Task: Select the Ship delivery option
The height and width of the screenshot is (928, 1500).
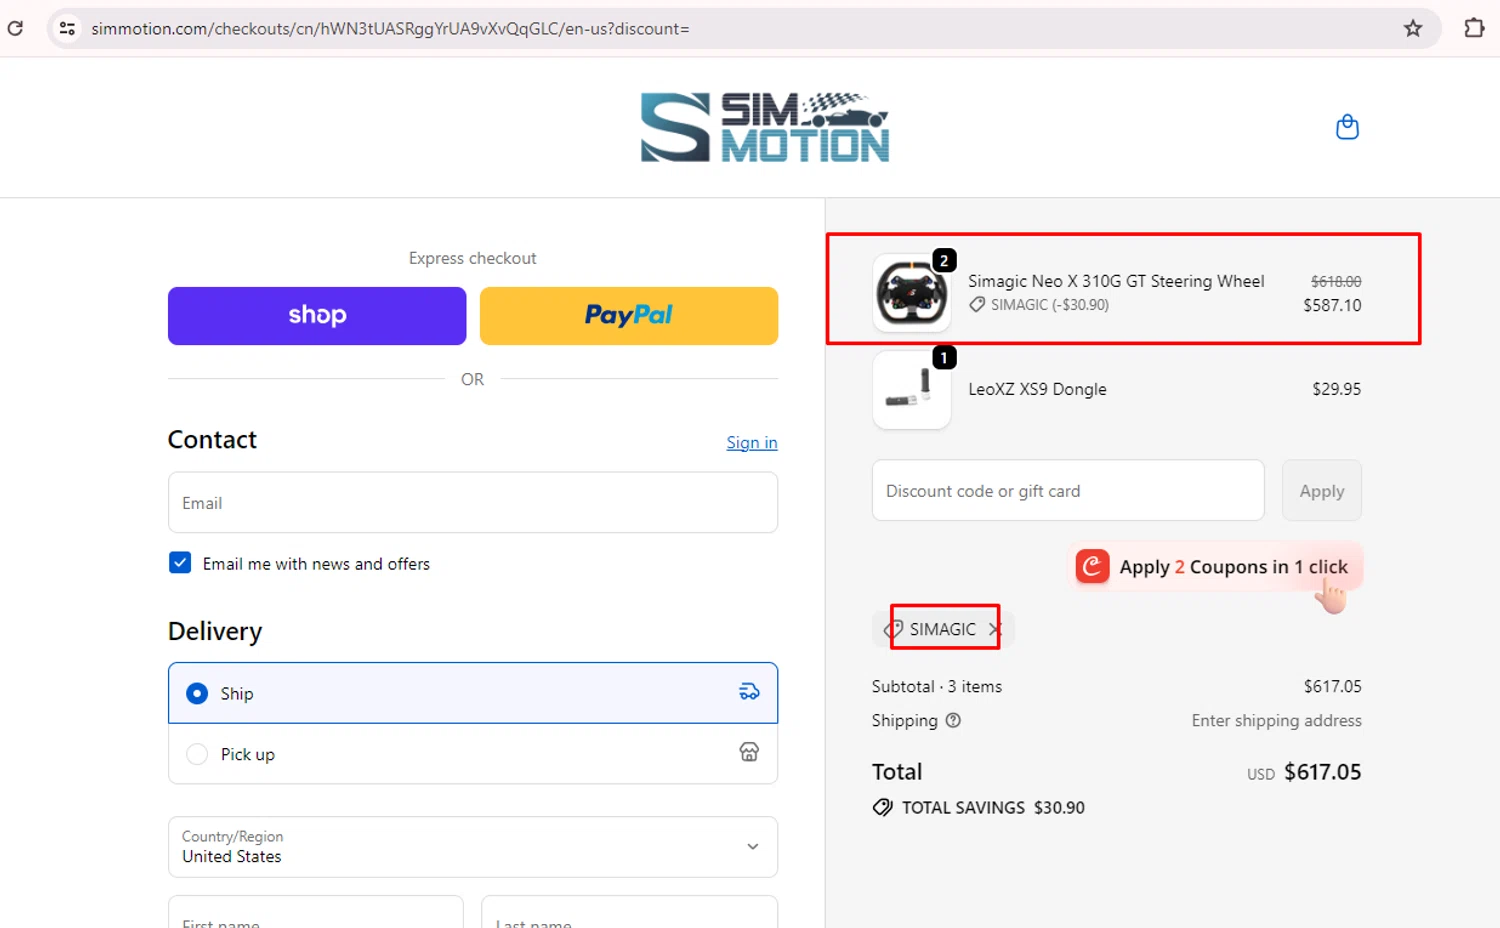Action: point(473,692)
